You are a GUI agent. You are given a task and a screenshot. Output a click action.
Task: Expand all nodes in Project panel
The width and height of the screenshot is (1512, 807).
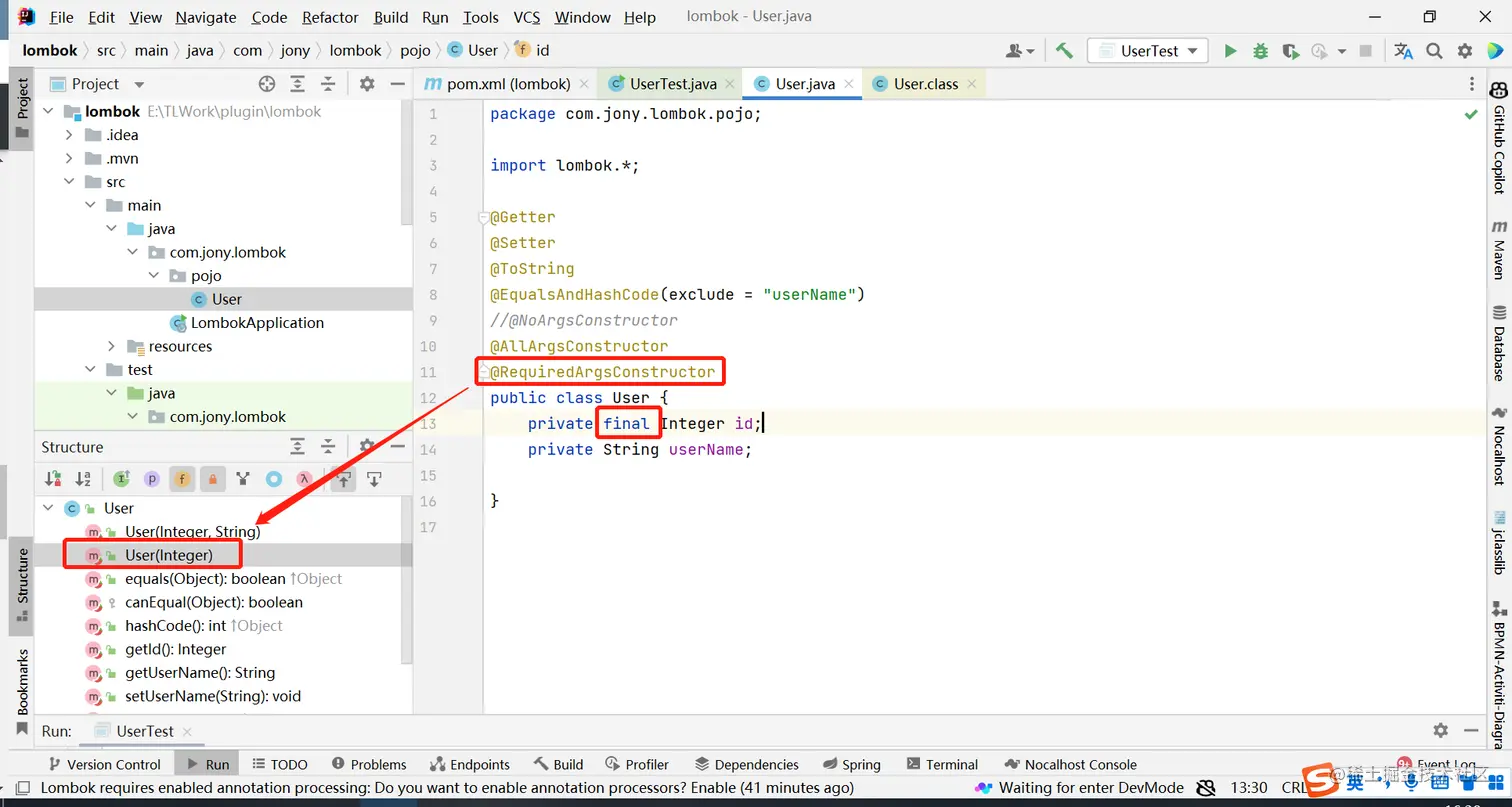click(x=298, y=84)
